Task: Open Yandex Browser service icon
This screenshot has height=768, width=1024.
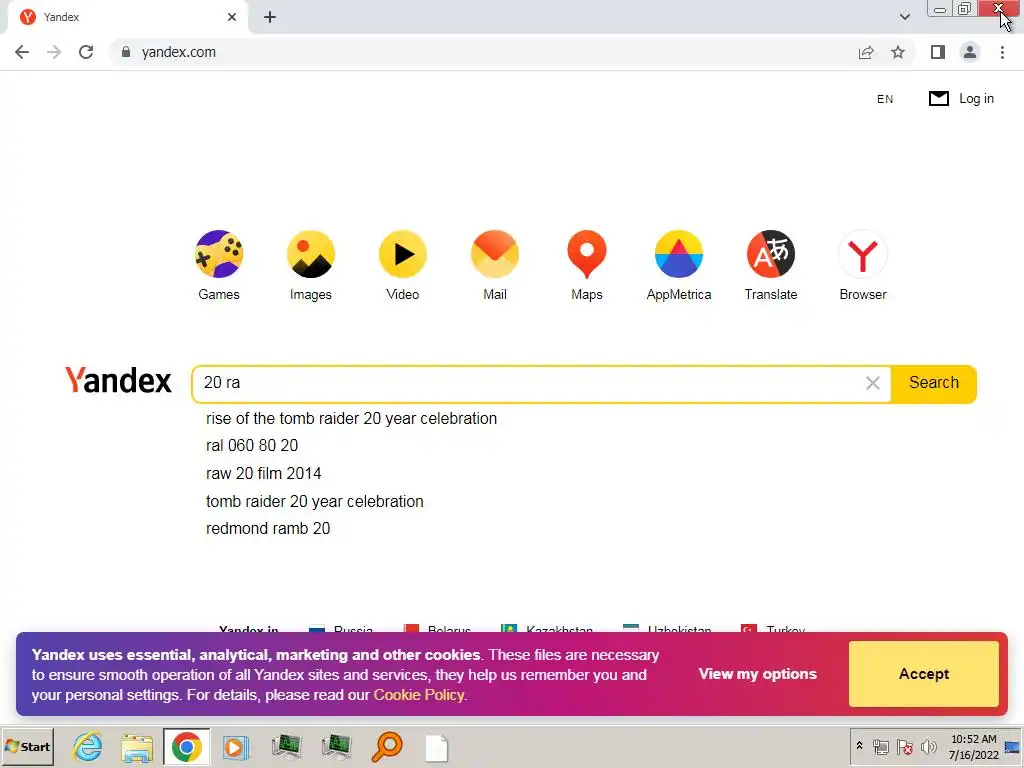Action: tap(863, 255)
